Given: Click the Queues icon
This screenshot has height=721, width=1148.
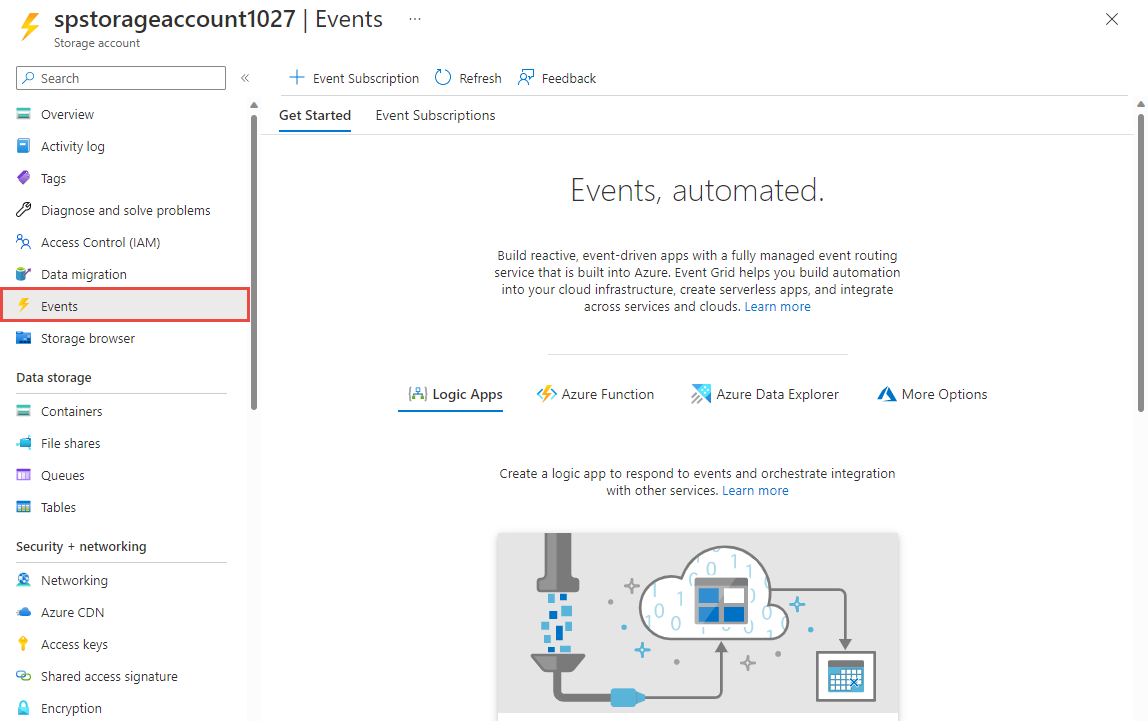Looking at the screenshot, I should click(23, 474).
